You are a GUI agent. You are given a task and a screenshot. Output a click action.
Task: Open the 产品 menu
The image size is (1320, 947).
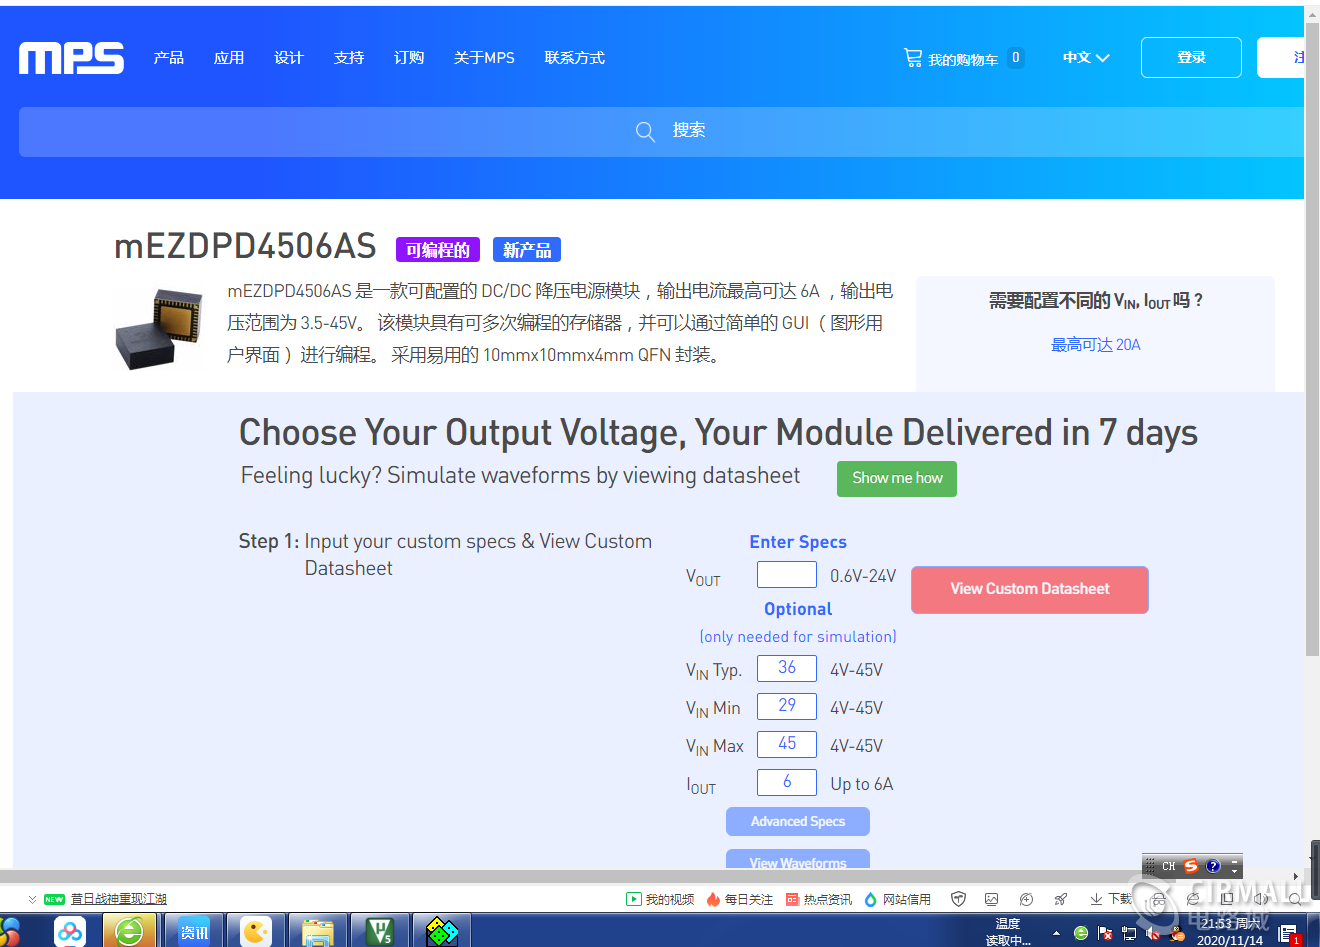click(x=168, y=58)
